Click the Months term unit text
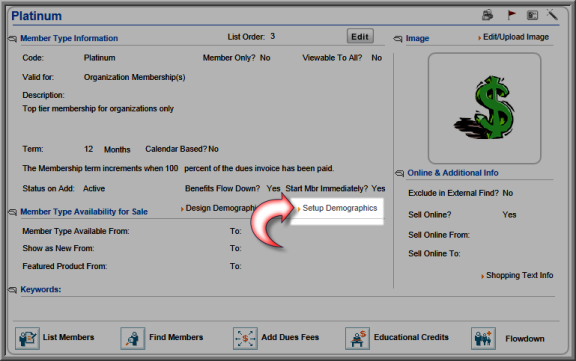 tap(117, 149)
